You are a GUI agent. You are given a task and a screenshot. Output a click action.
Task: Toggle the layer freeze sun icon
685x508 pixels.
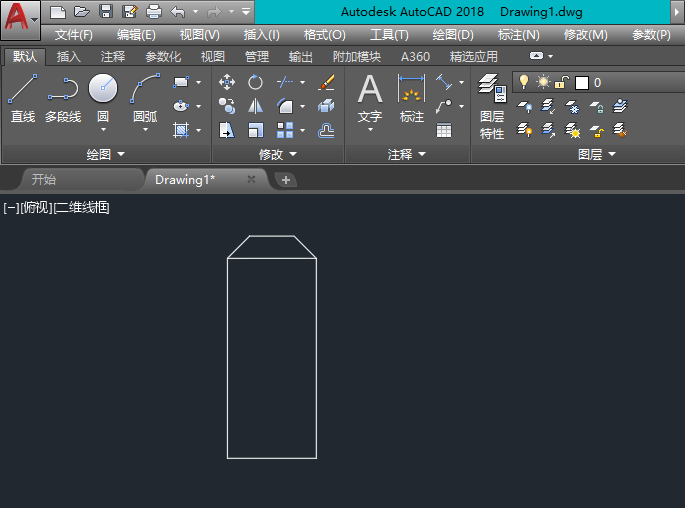pos(543,82)
